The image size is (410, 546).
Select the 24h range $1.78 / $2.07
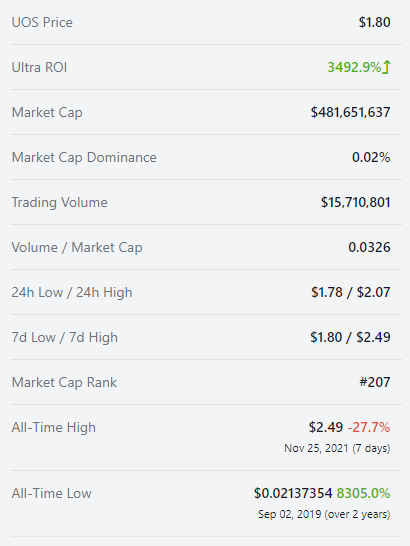pos(351,292)
